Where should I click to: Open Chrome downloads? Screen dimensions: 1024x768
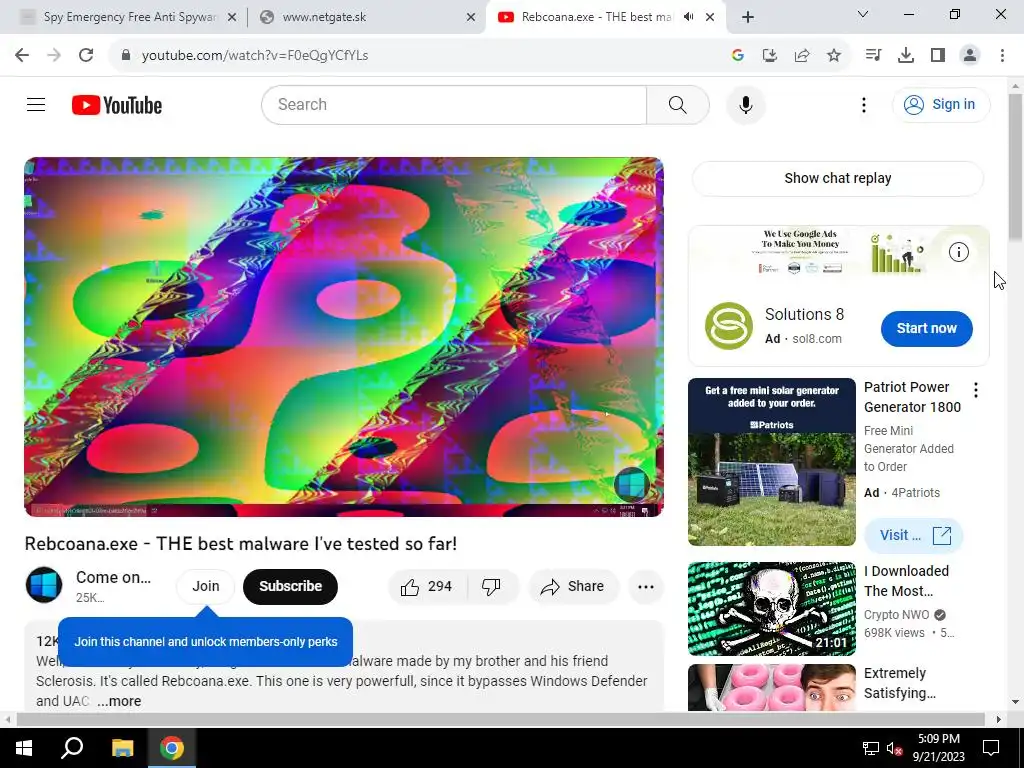point(906,56)
